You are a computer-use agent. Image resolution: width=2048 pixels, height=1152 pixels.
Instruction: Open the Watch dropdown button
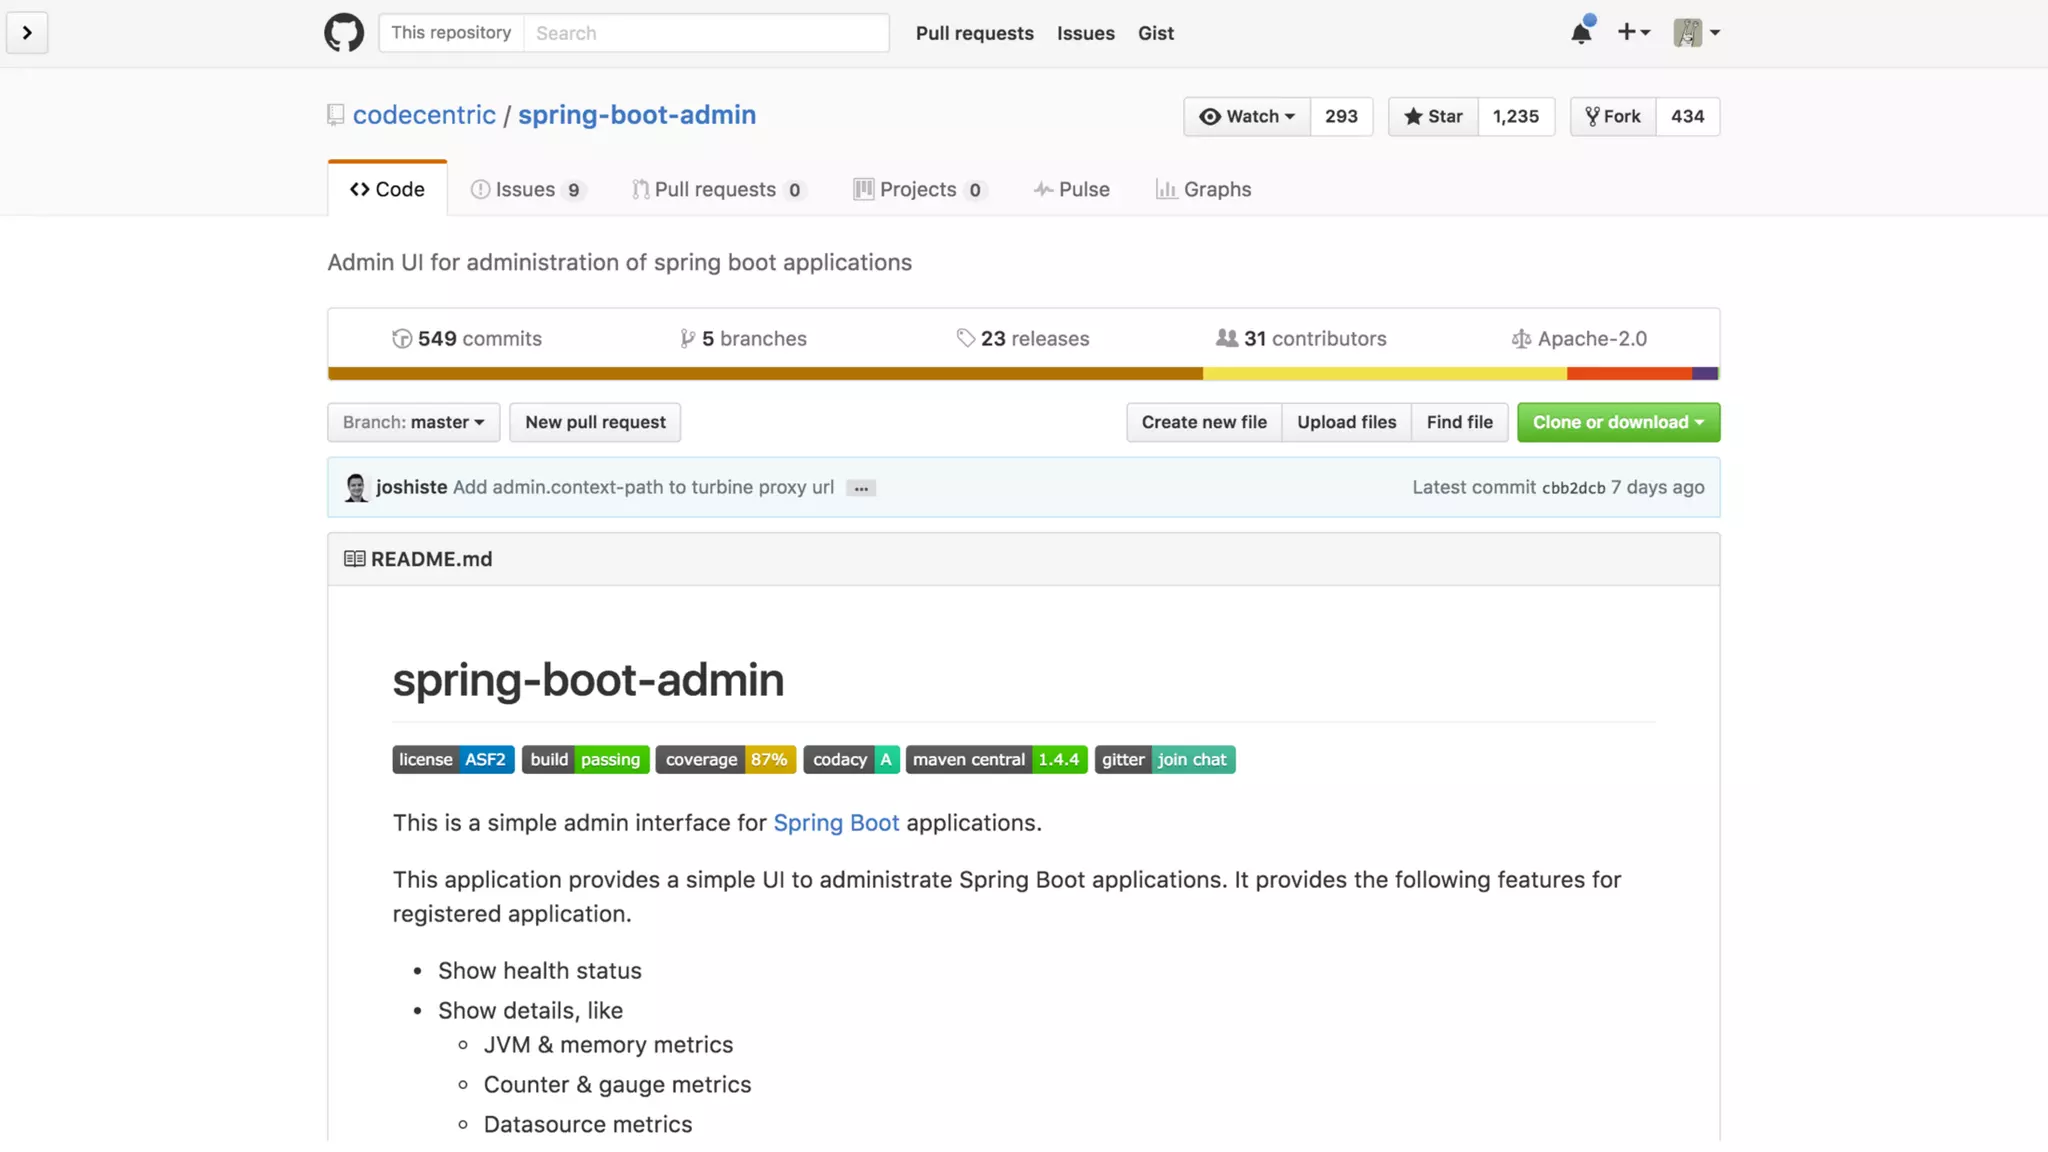(1246, 117)
